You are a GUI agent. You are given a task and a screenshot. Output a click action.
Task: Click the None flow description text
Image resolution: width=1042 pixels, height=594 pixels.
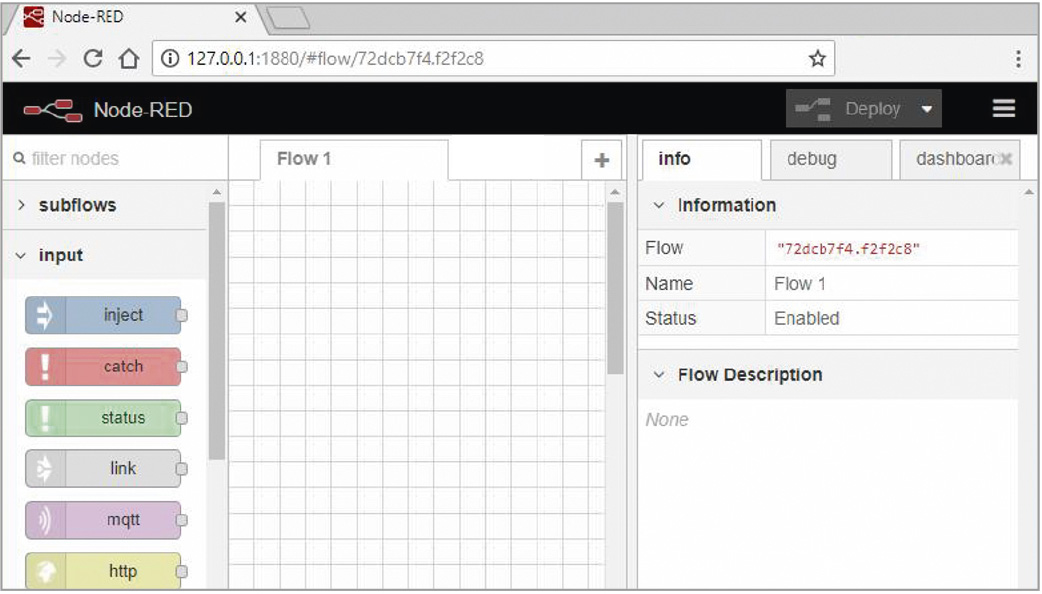pyautogui.click(x=667, y=420)
